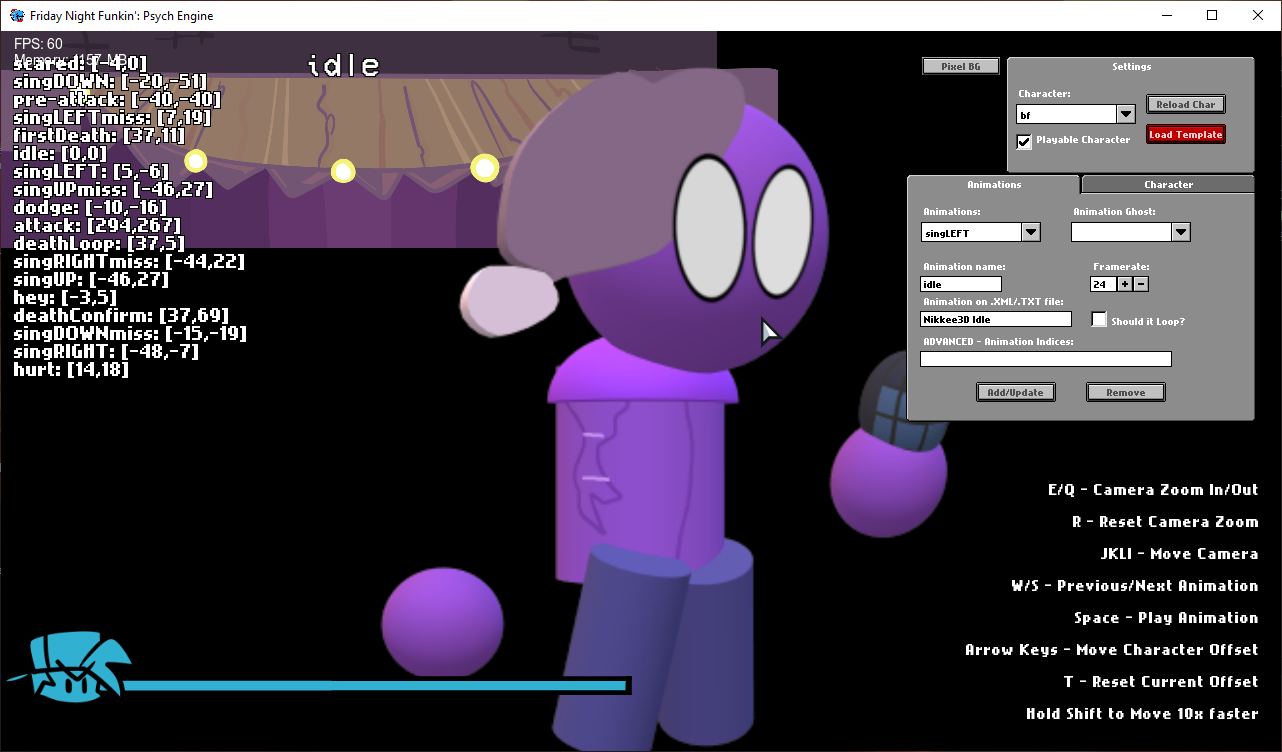Click the Add/Update animation button

(1016, 391)
